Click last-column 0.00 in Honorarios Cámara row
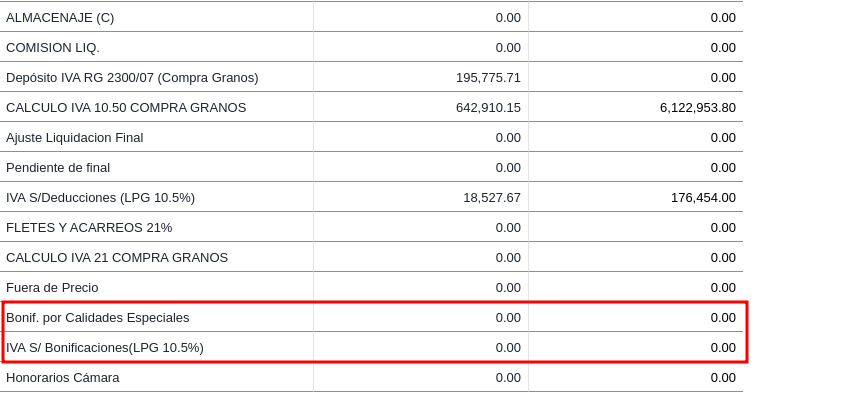Screen dimensions: 841x401 723,377
